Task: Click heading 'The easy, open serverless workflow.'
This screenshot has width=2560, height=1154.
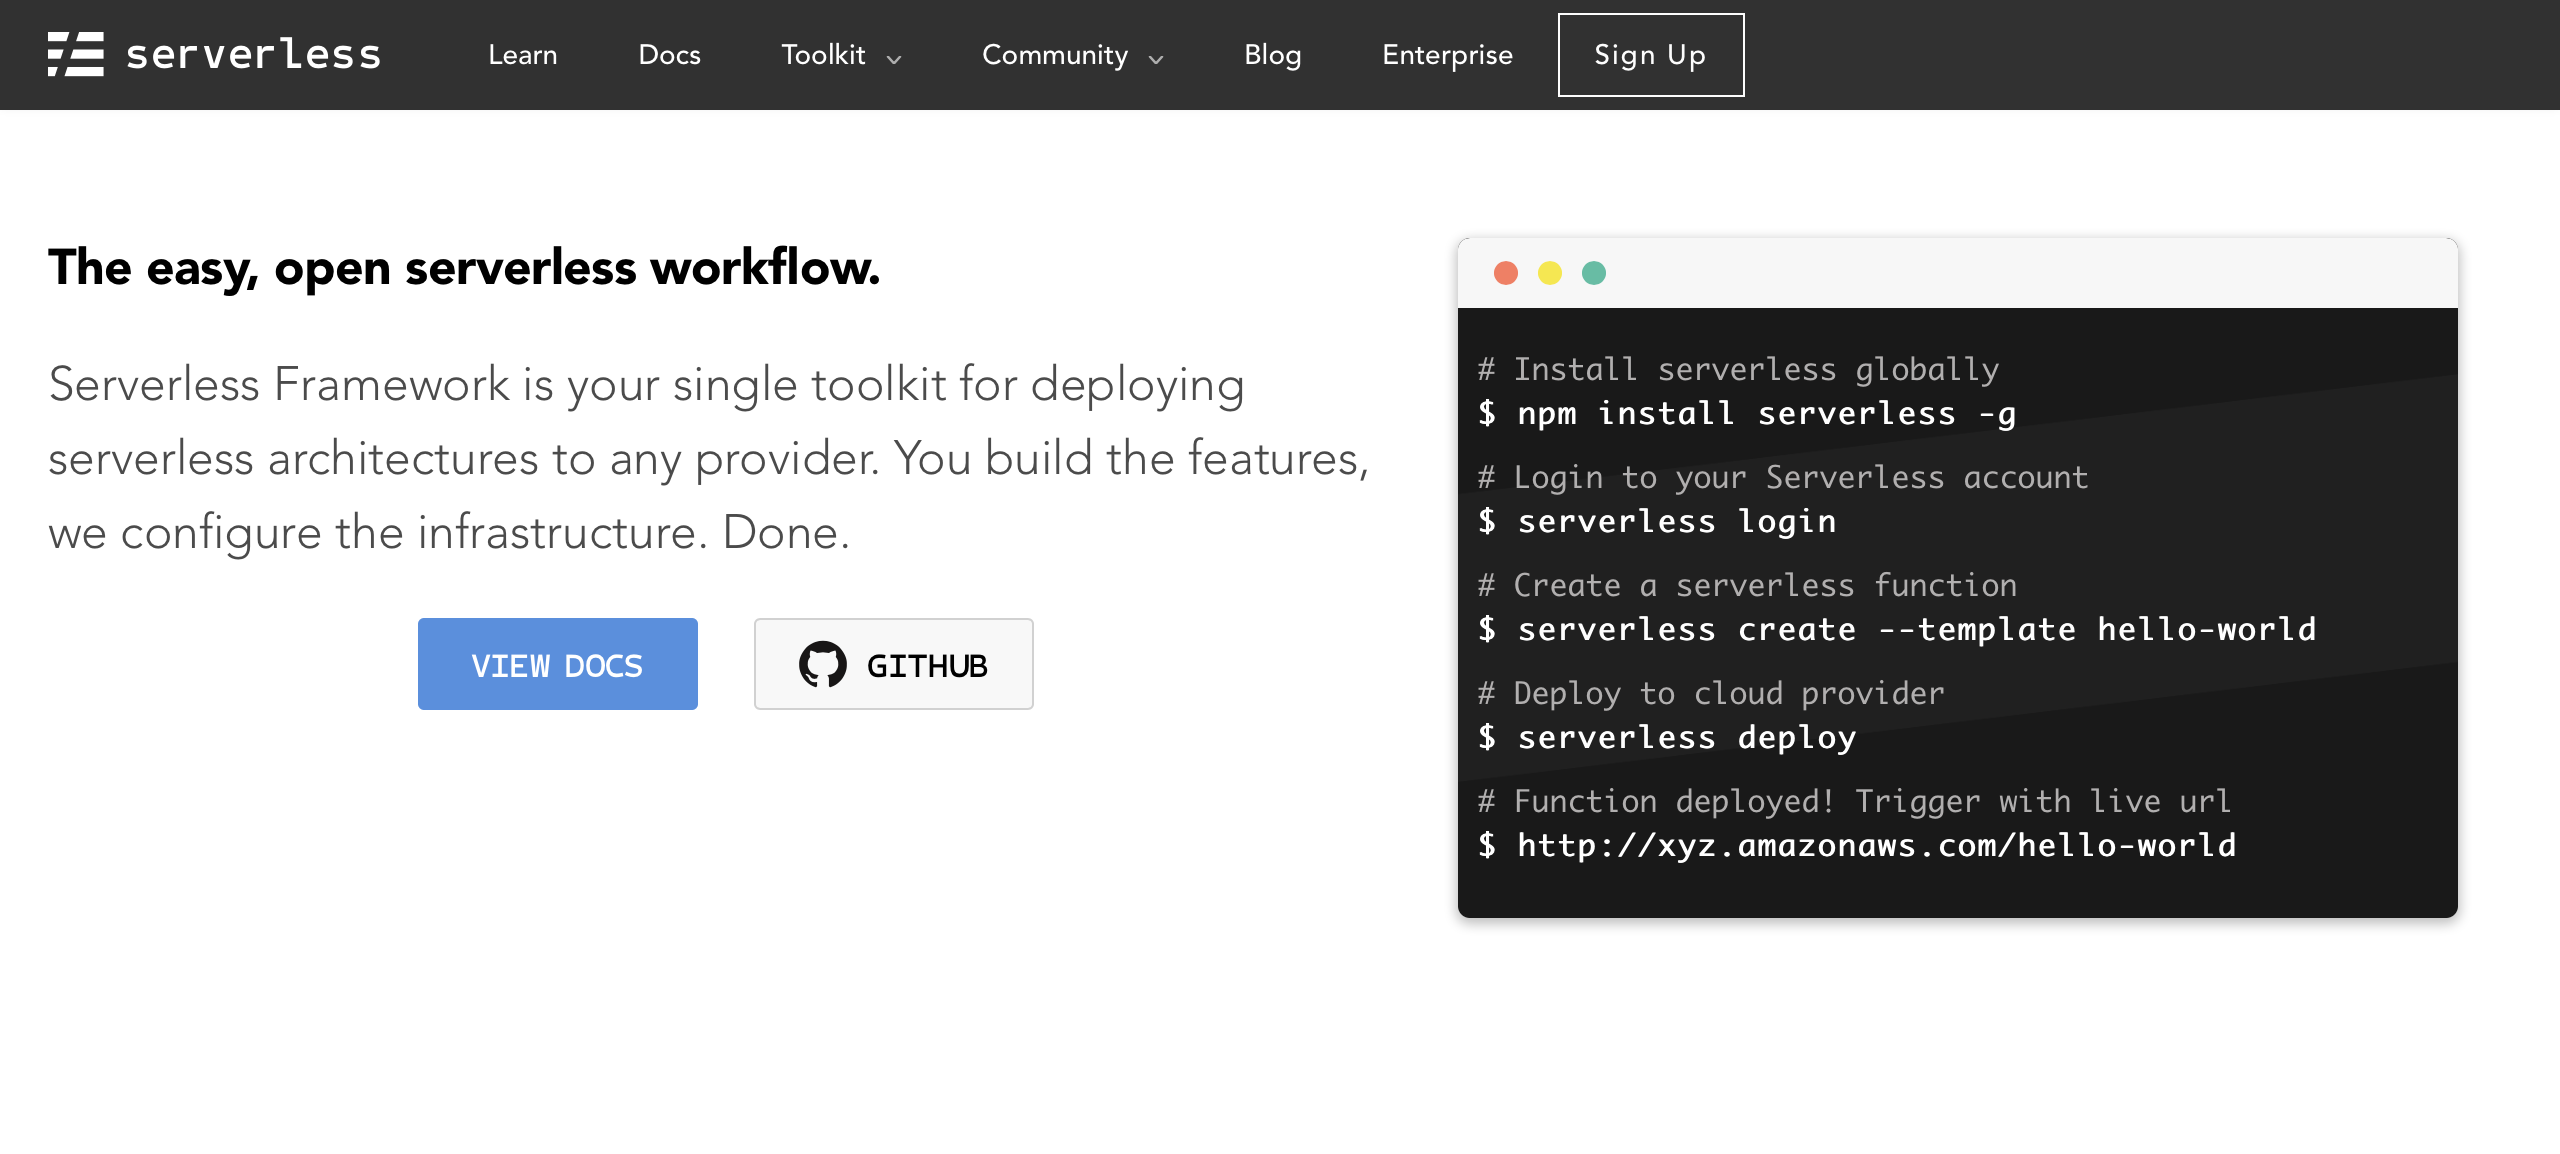Action: (x=464, y=268)
